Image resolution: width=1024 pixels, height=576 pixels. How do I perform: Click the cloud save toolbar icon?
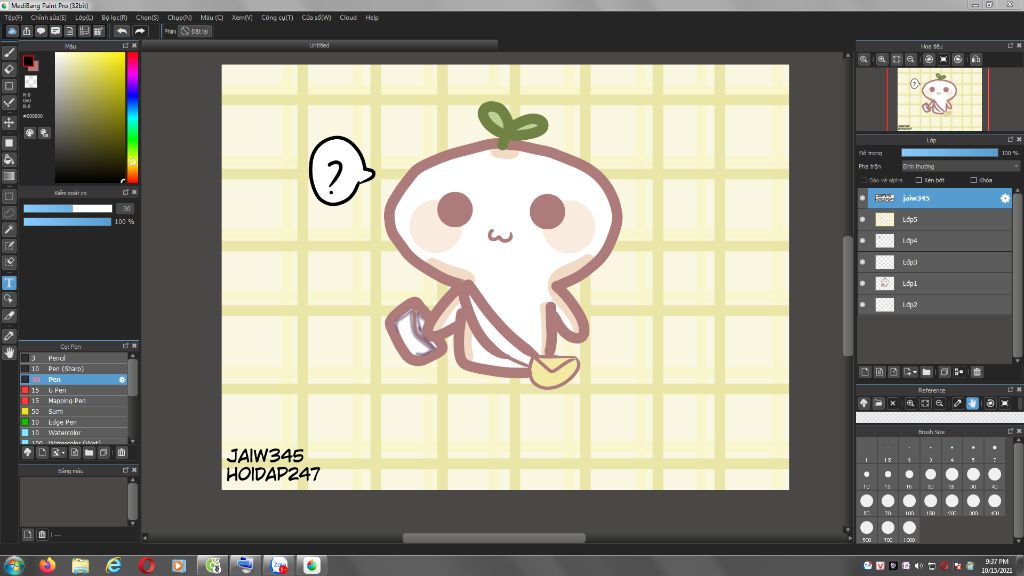tap(12, 31)
